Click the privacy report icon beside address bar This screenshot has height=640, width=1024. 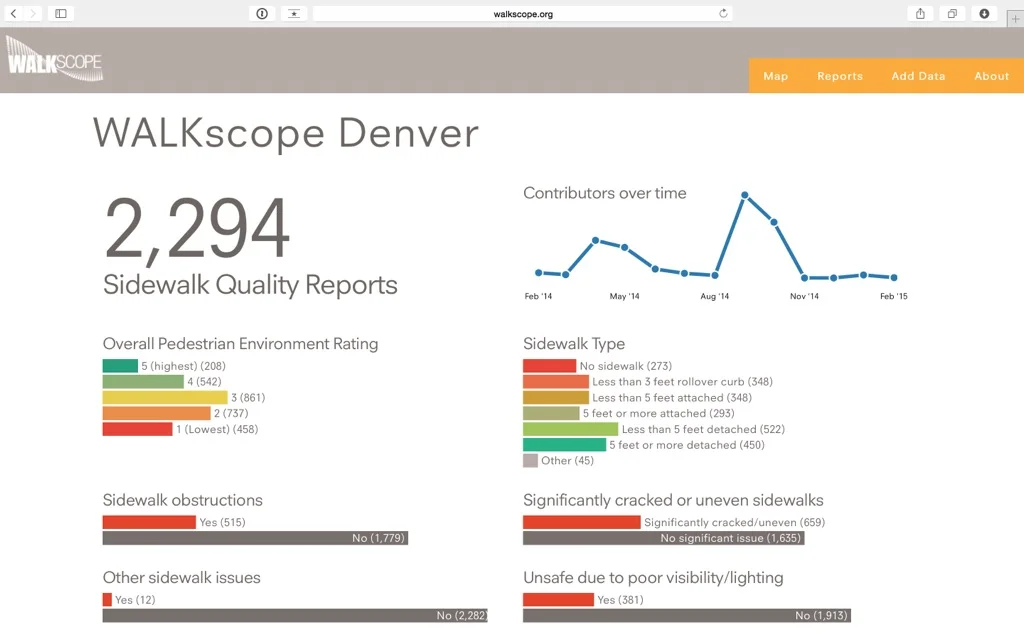[x=262, y=13]
